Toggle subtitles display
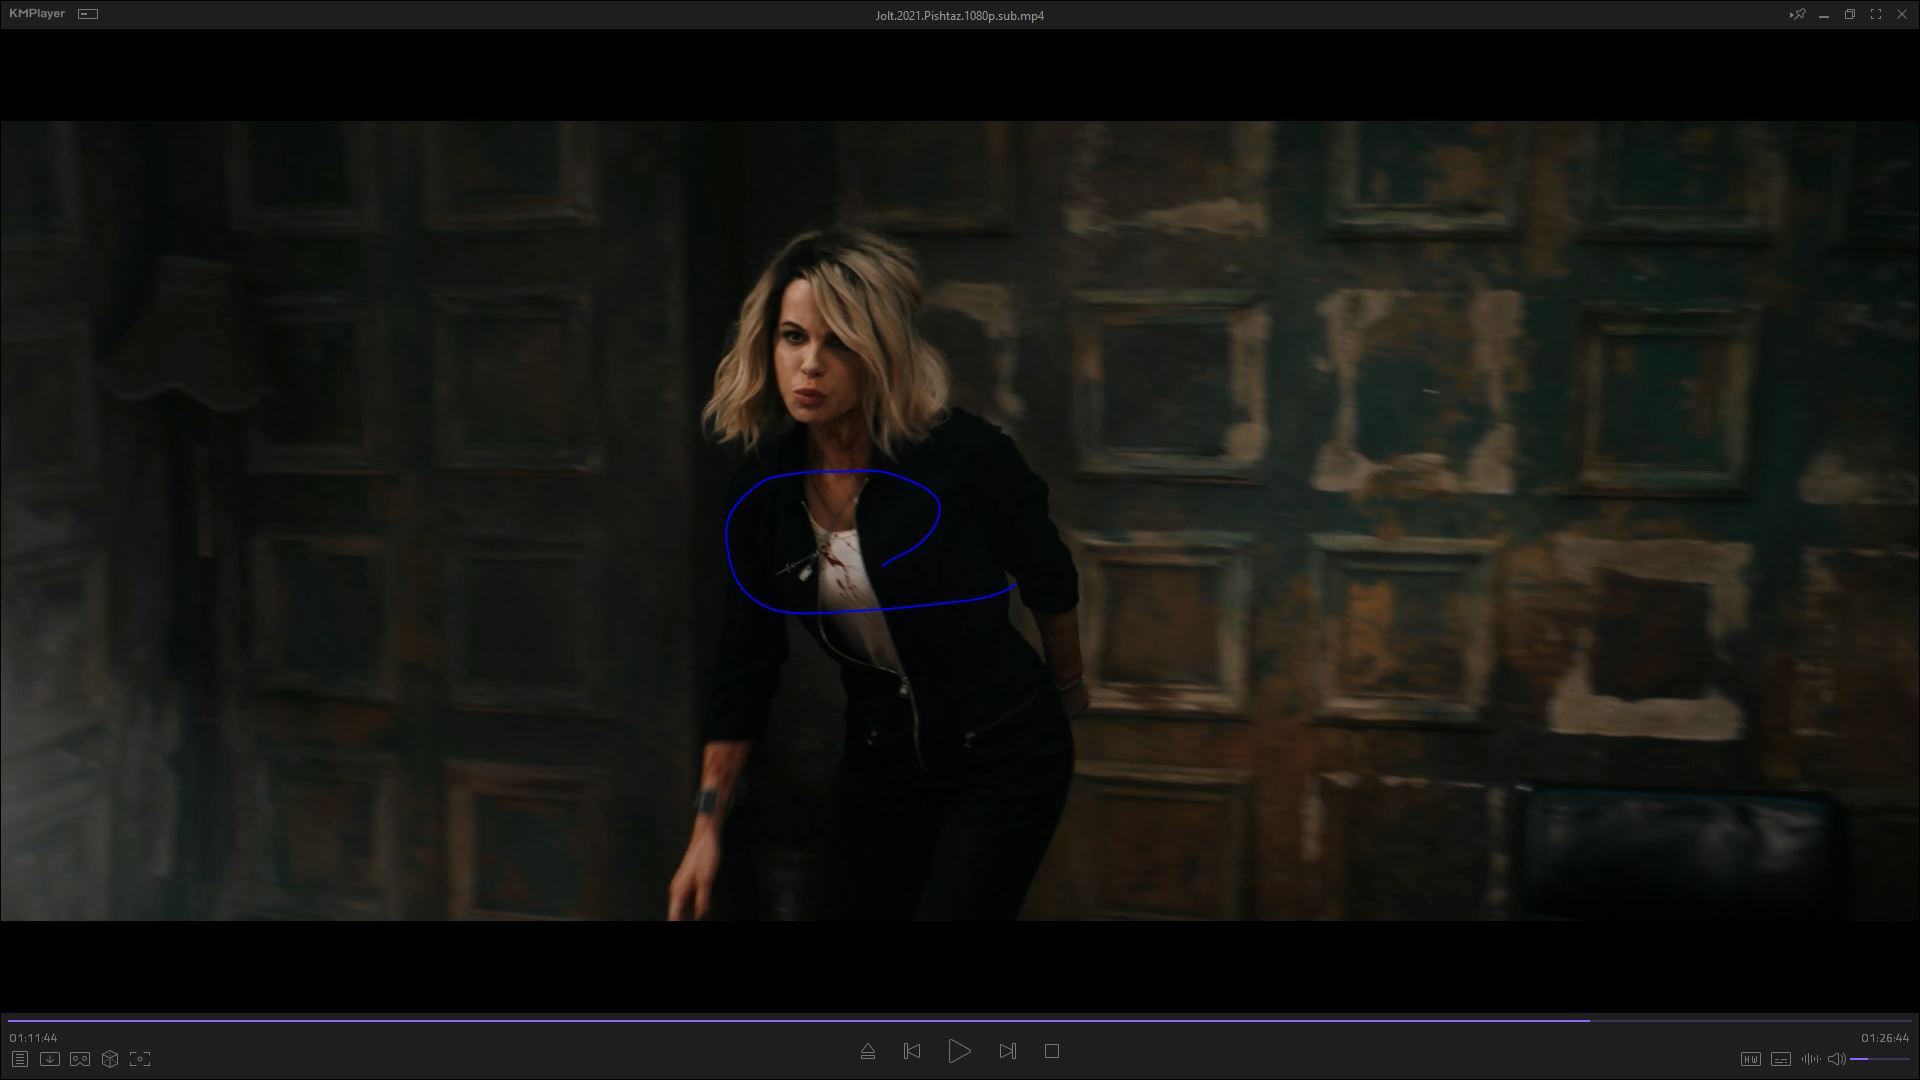Viewport: 1920px width, 1080px height. pos(1781,1059)
